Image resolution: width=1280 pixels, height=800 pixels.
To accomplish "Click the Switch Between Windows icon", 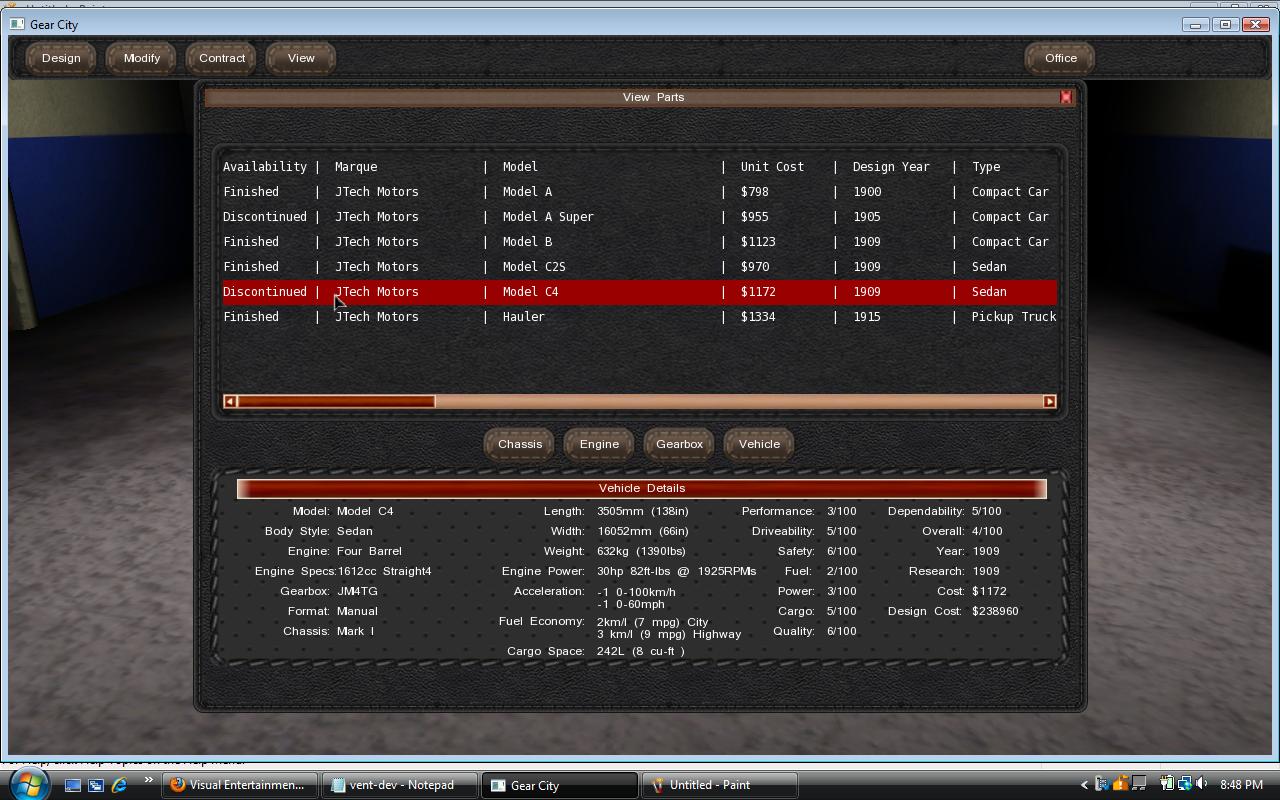I will [96, 785].
